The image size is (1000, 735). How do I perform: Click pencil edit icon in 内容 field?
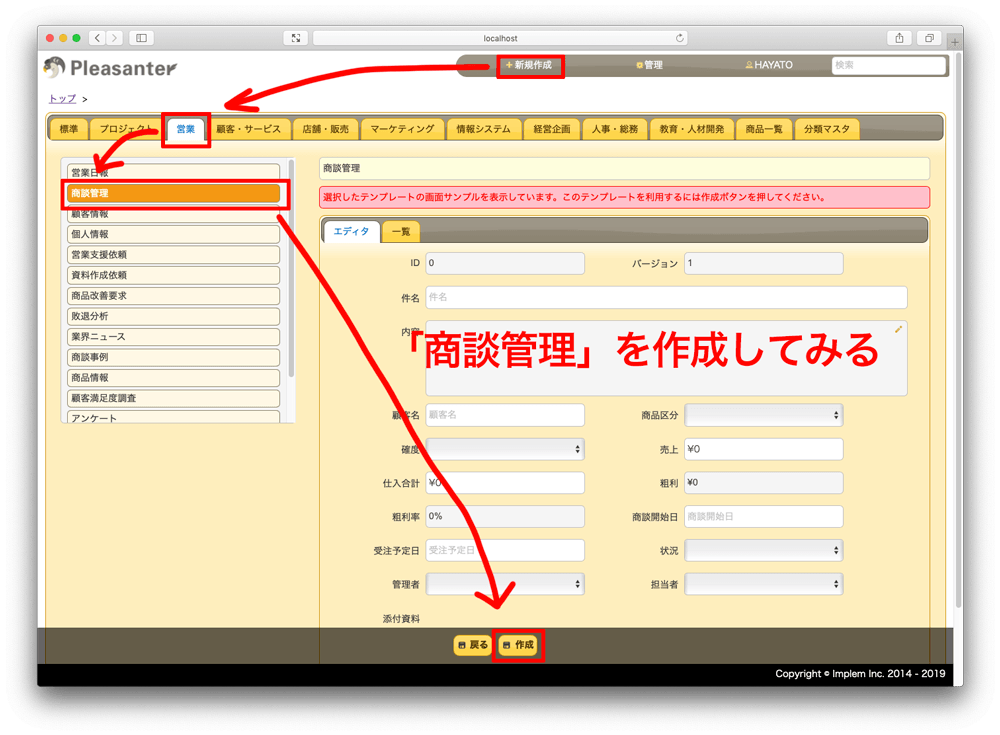click(x=898, y=329)
